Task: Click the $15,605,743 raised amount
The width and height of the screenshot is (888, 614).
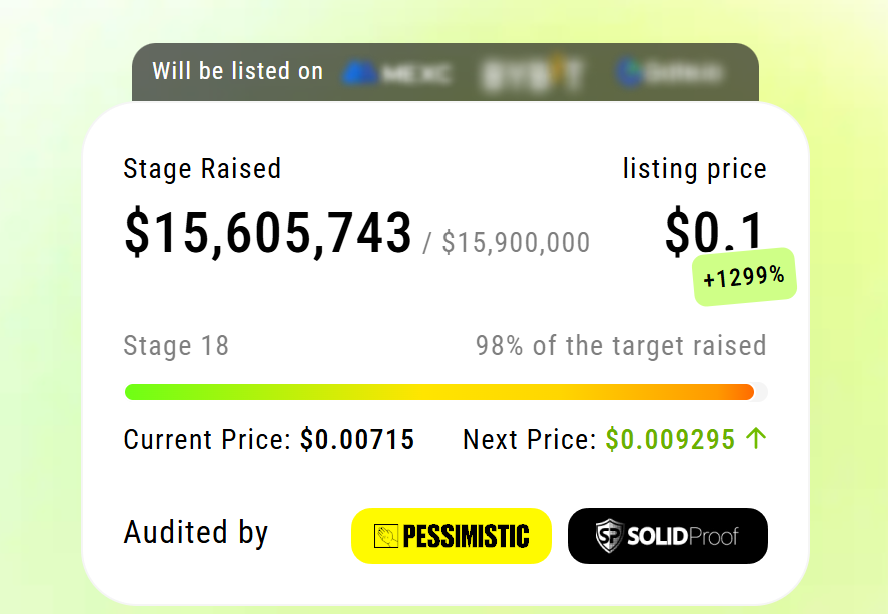Action: pyautogui.click(x=267, y=234)
